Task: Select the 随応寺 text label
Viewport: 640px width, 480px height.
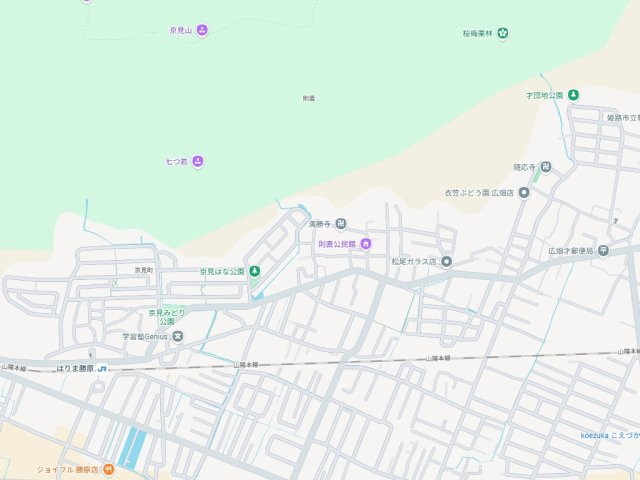Action: pos(524,167)
